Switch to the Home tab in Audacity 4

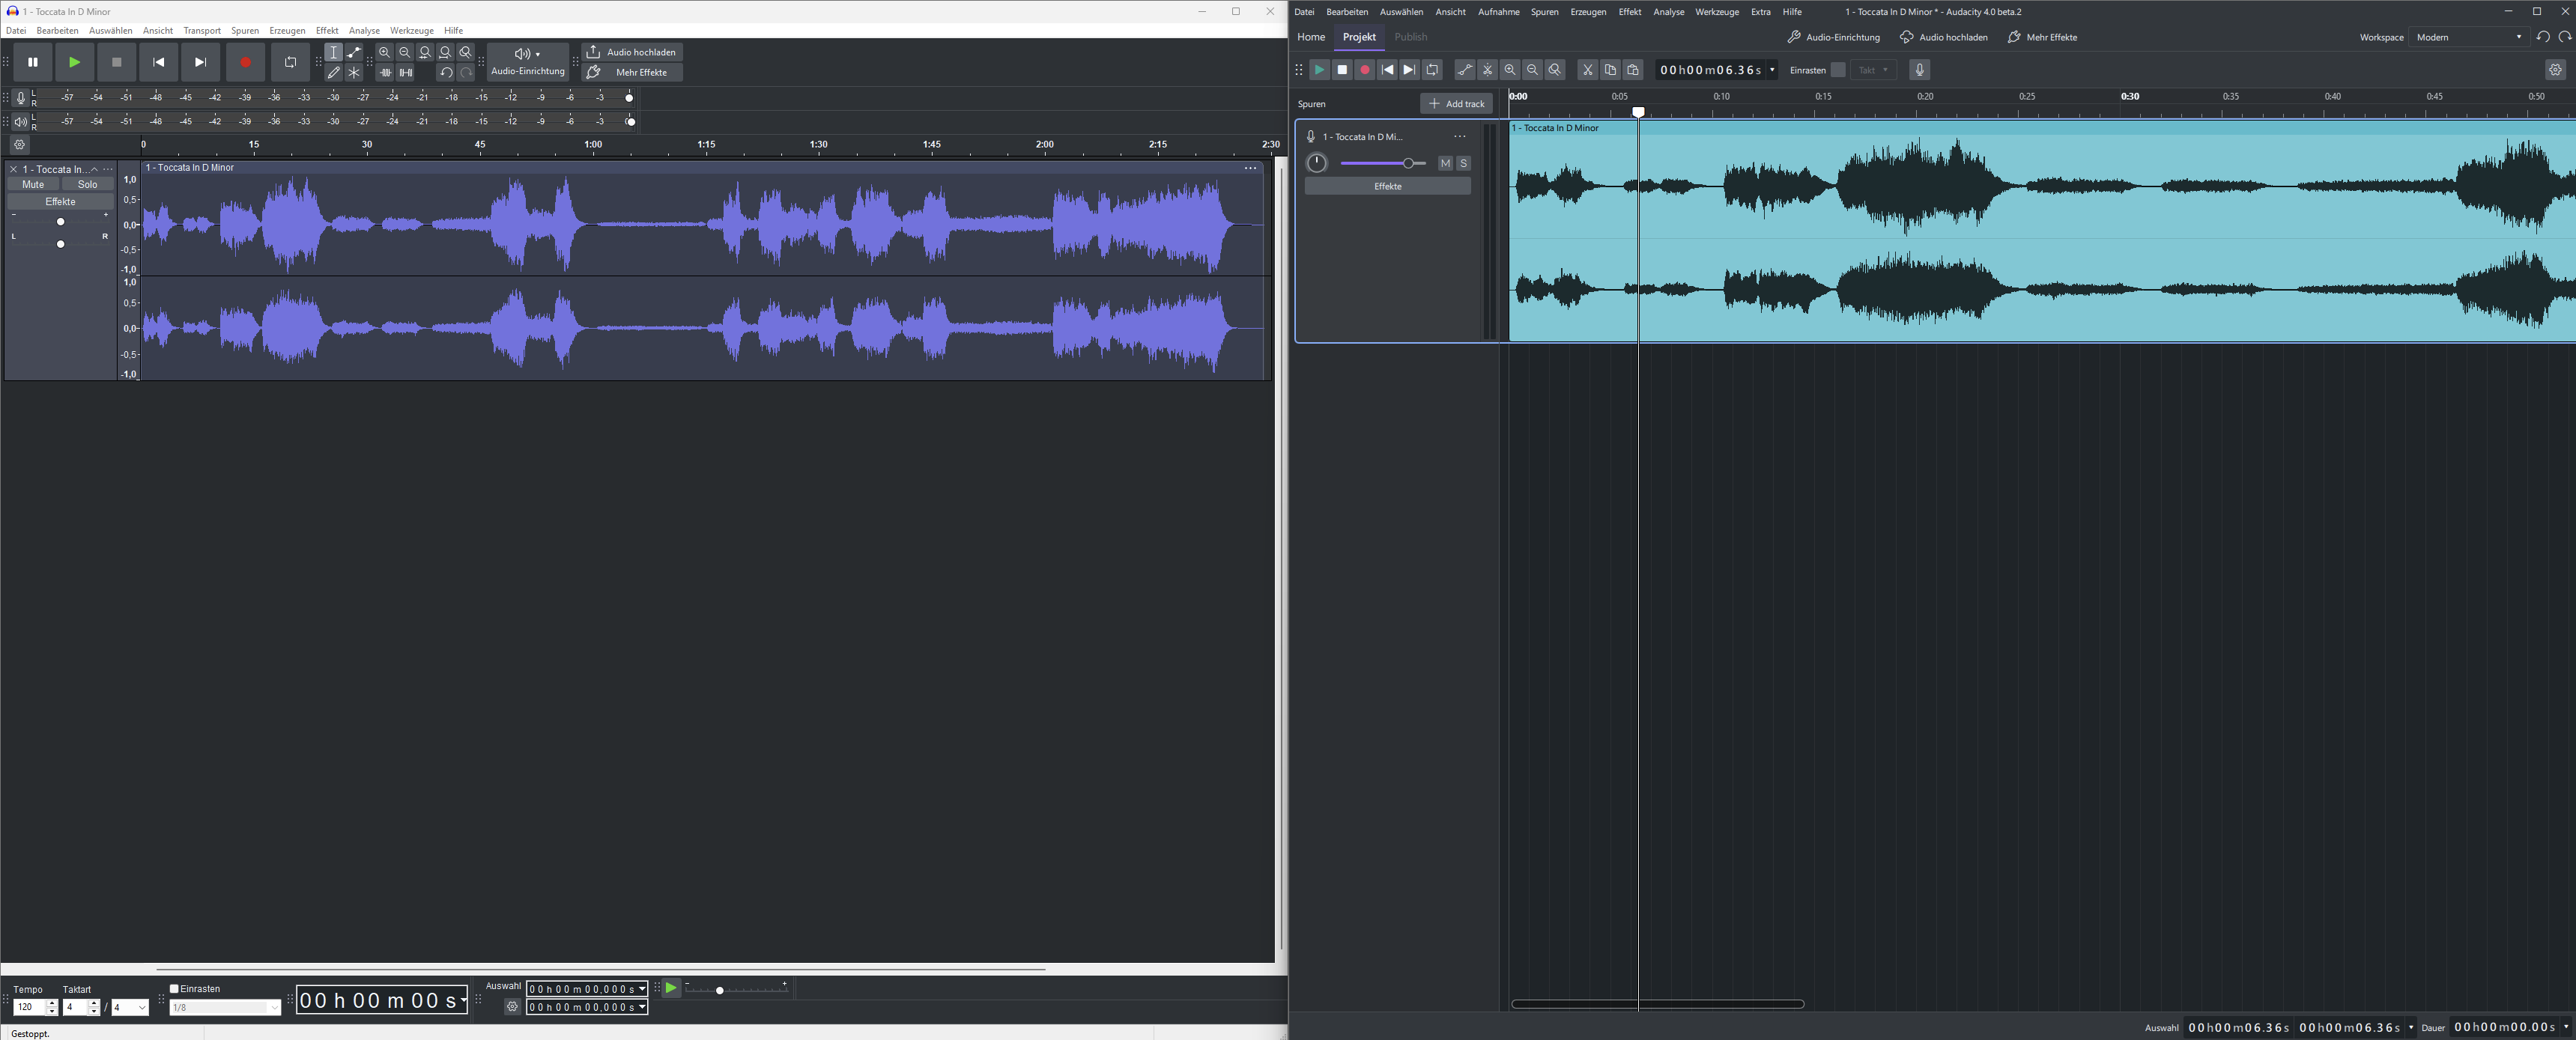1311,37
